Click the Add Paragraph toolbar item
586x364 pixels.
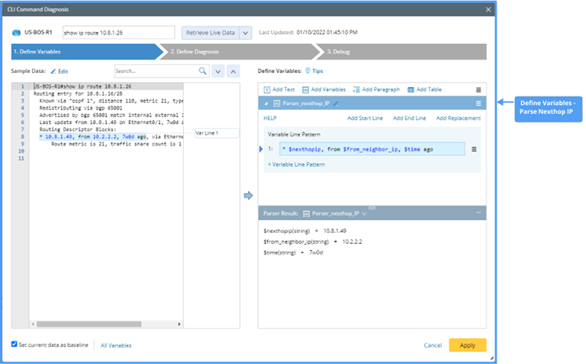pyautogui.click(x=376, y=90)
